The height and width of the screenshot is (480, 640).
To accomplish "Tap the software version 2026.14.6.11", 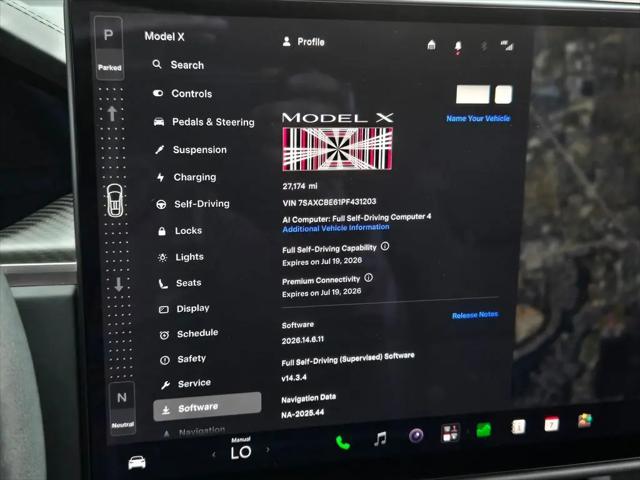I will tap(302, 340).
